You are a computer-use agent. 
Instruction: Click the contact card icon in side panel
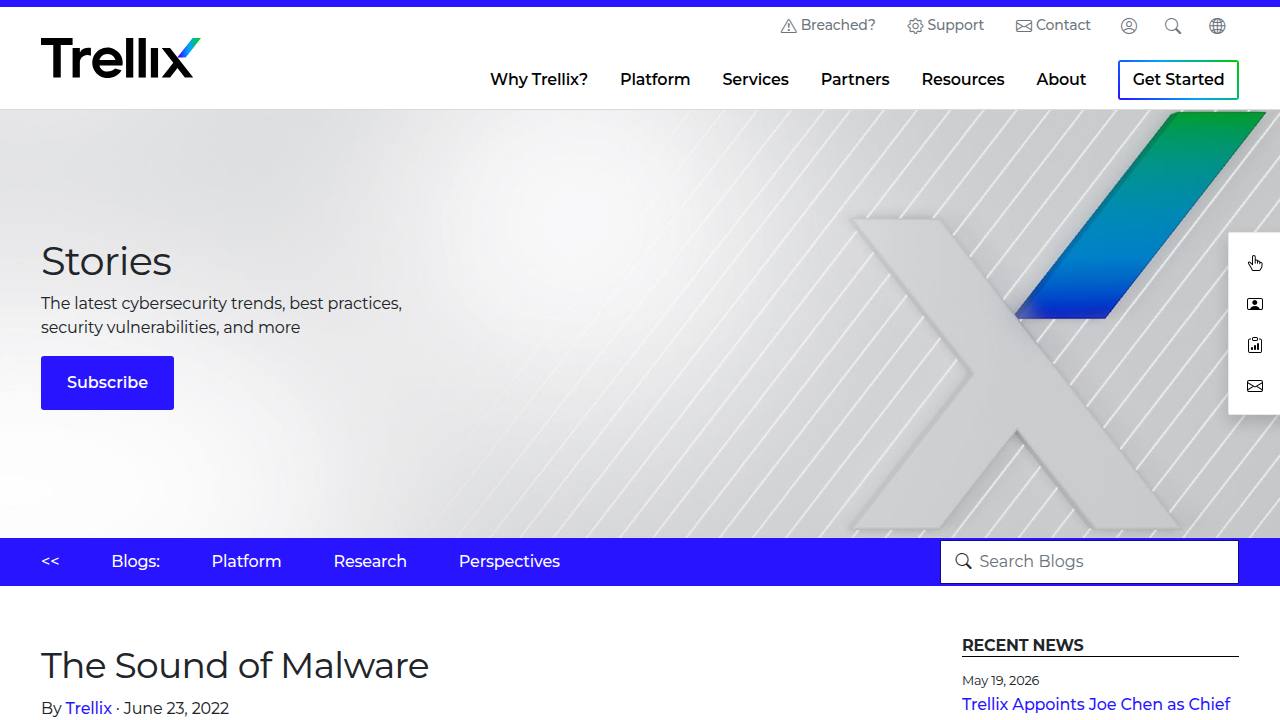(1255, 304)
